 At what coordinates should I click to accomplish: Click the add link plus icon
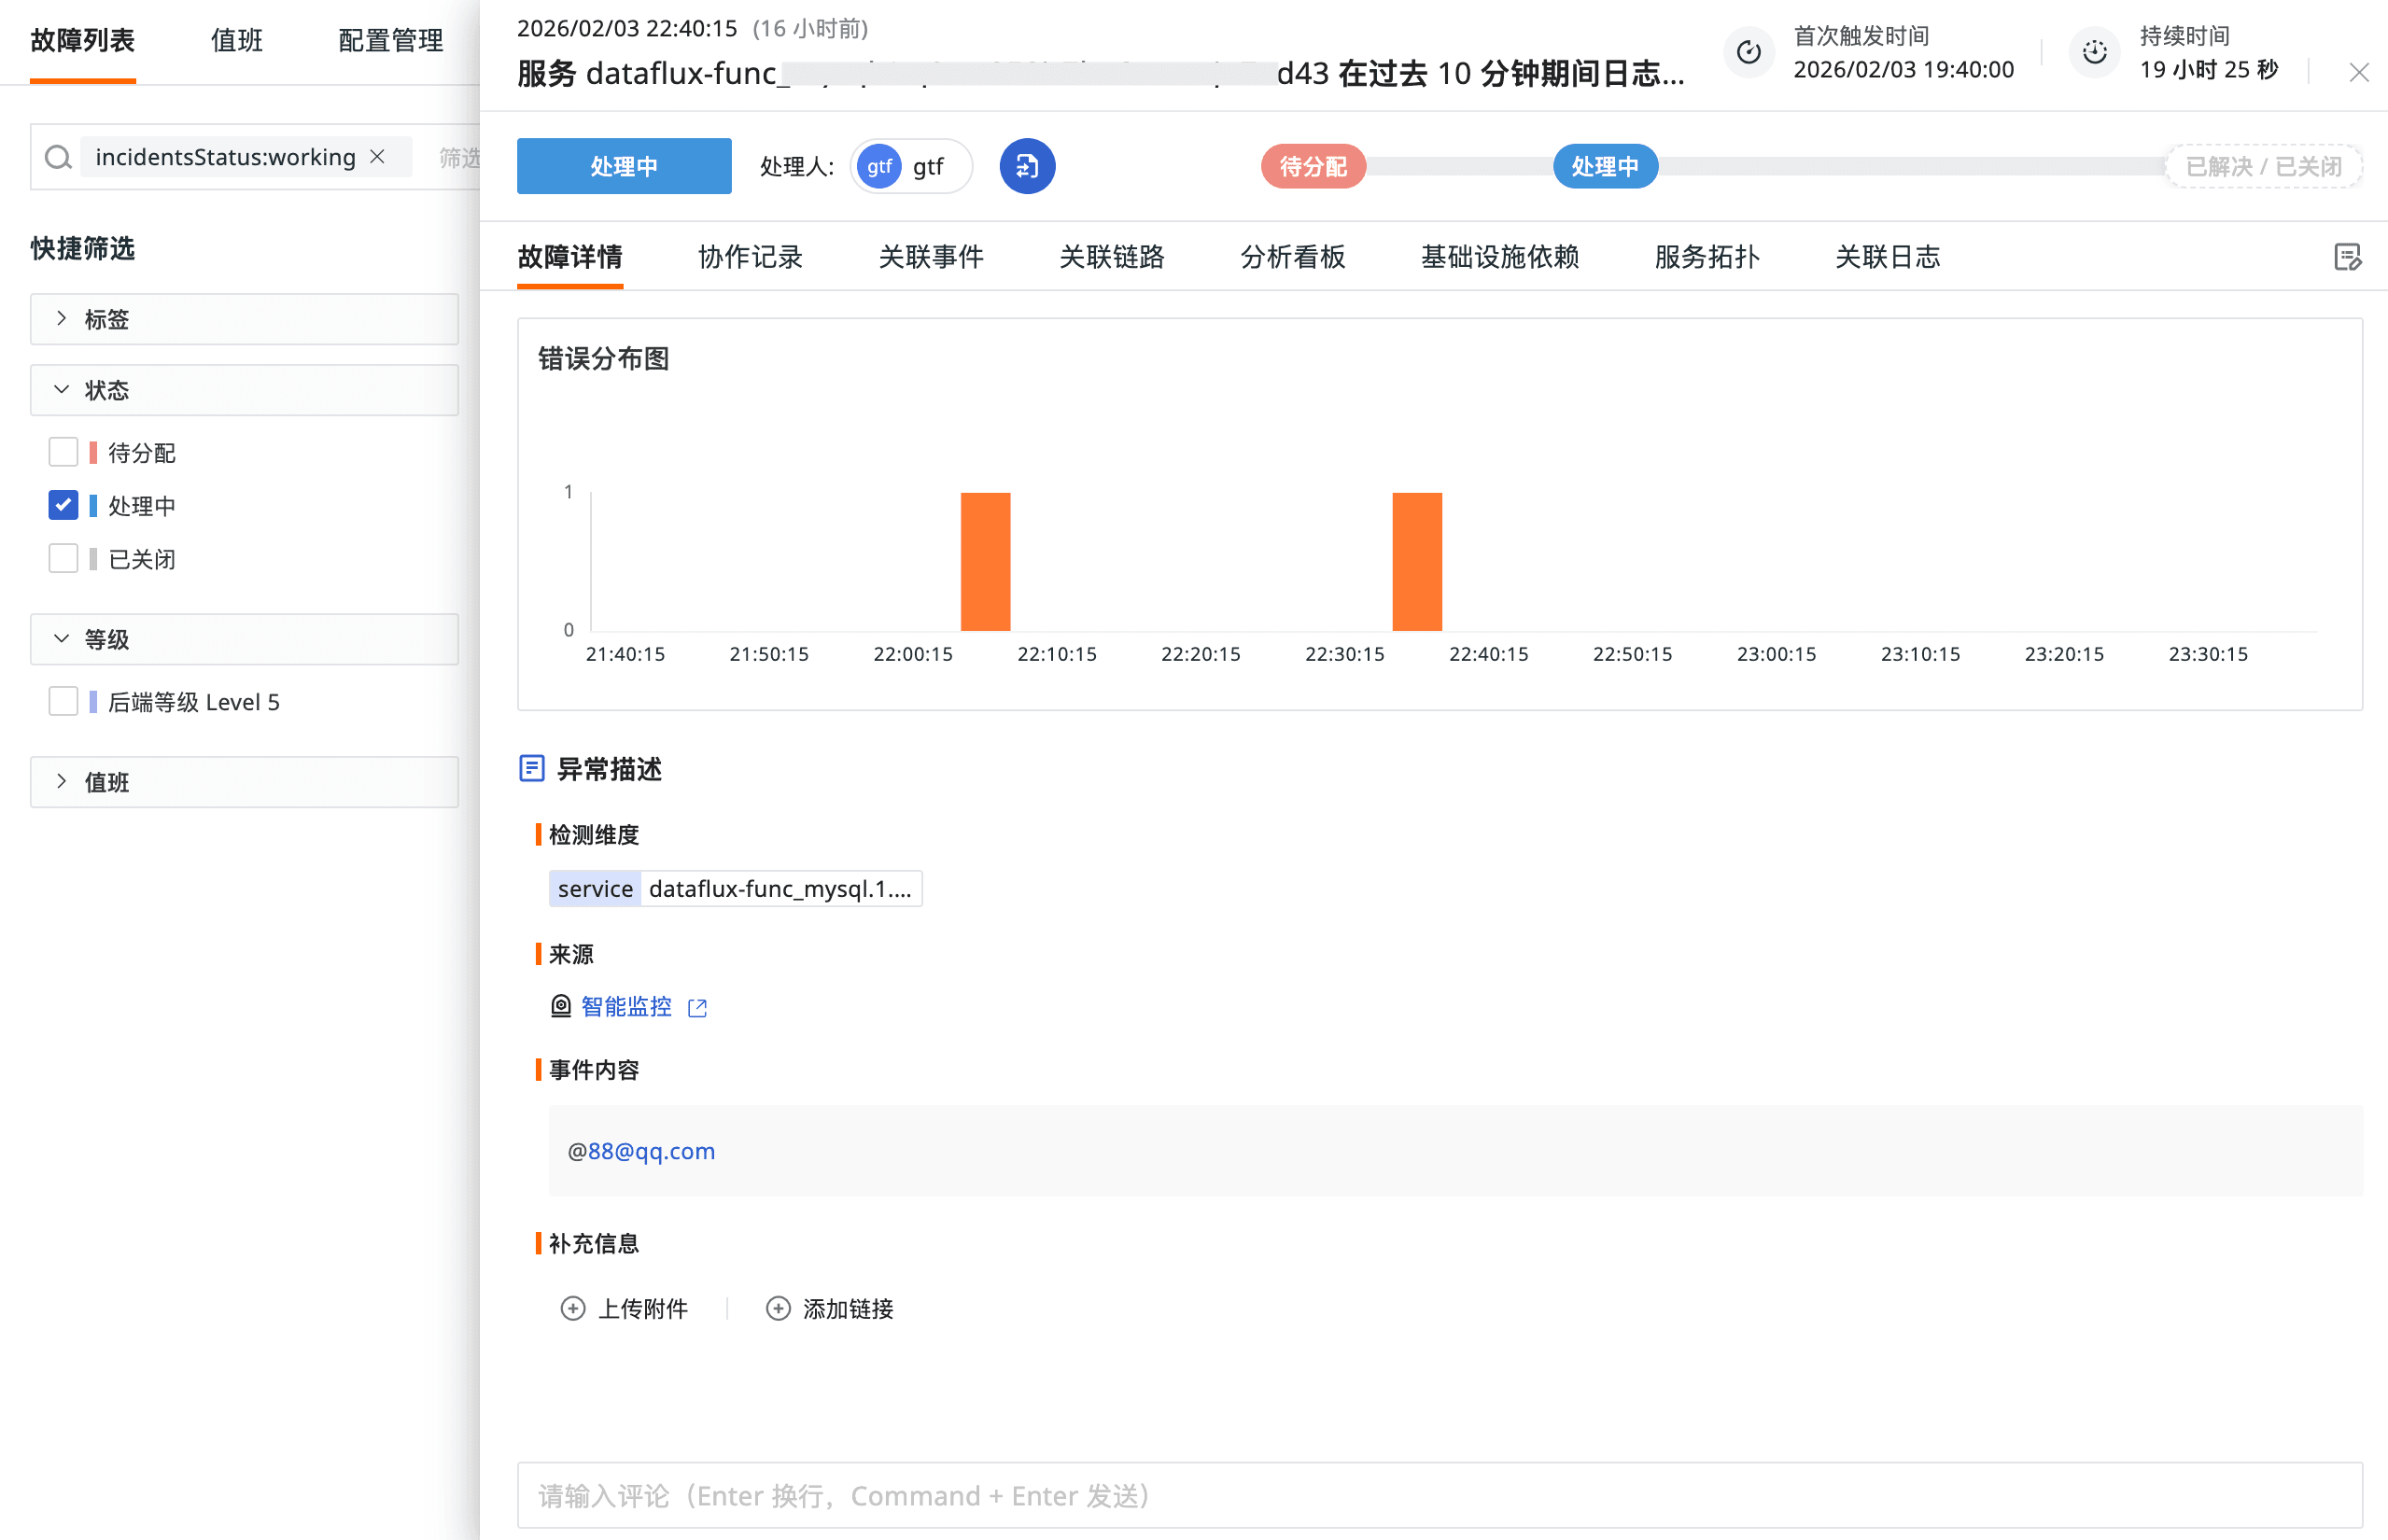click(x=778, y=1308)
